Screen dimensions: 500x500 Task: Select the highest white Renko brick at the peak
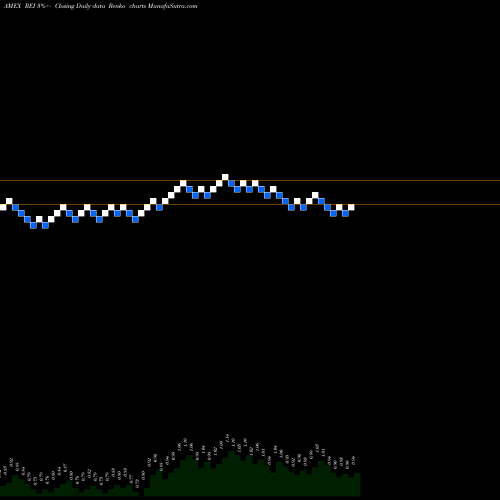tap(225, 177)
